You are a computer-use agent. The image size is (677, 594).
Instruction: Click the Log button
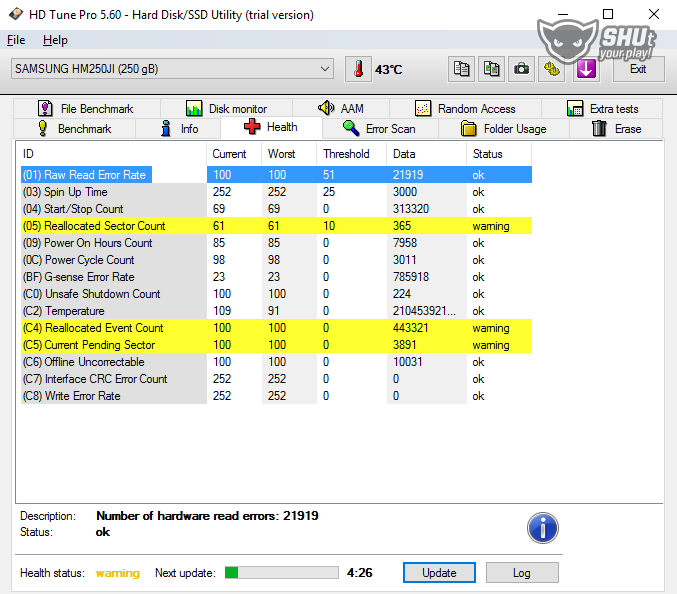click(x=522, y=572)
